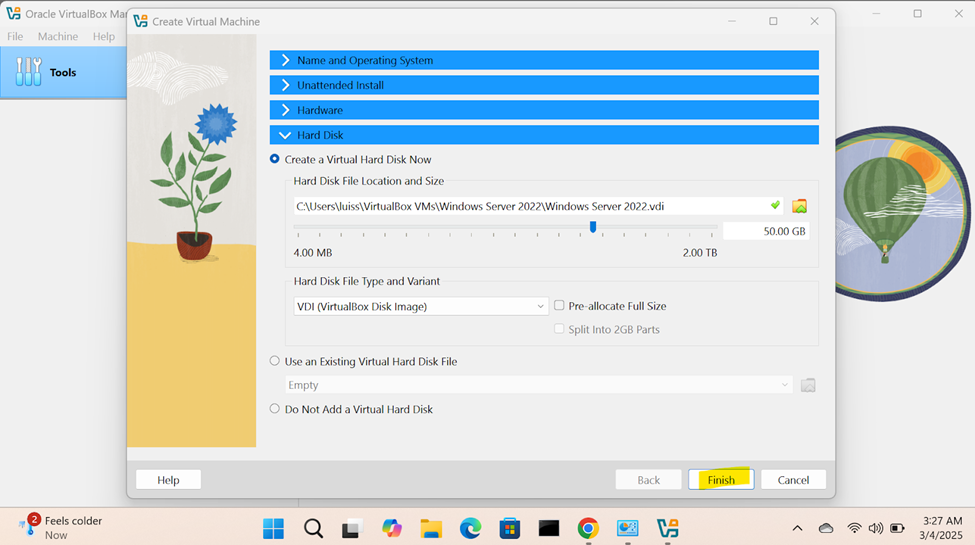Select Use an Existing Virtual Hard Disk File
The height and width of the screenshot is (545, 975).
pyautogui.click(x=274, y=361)
